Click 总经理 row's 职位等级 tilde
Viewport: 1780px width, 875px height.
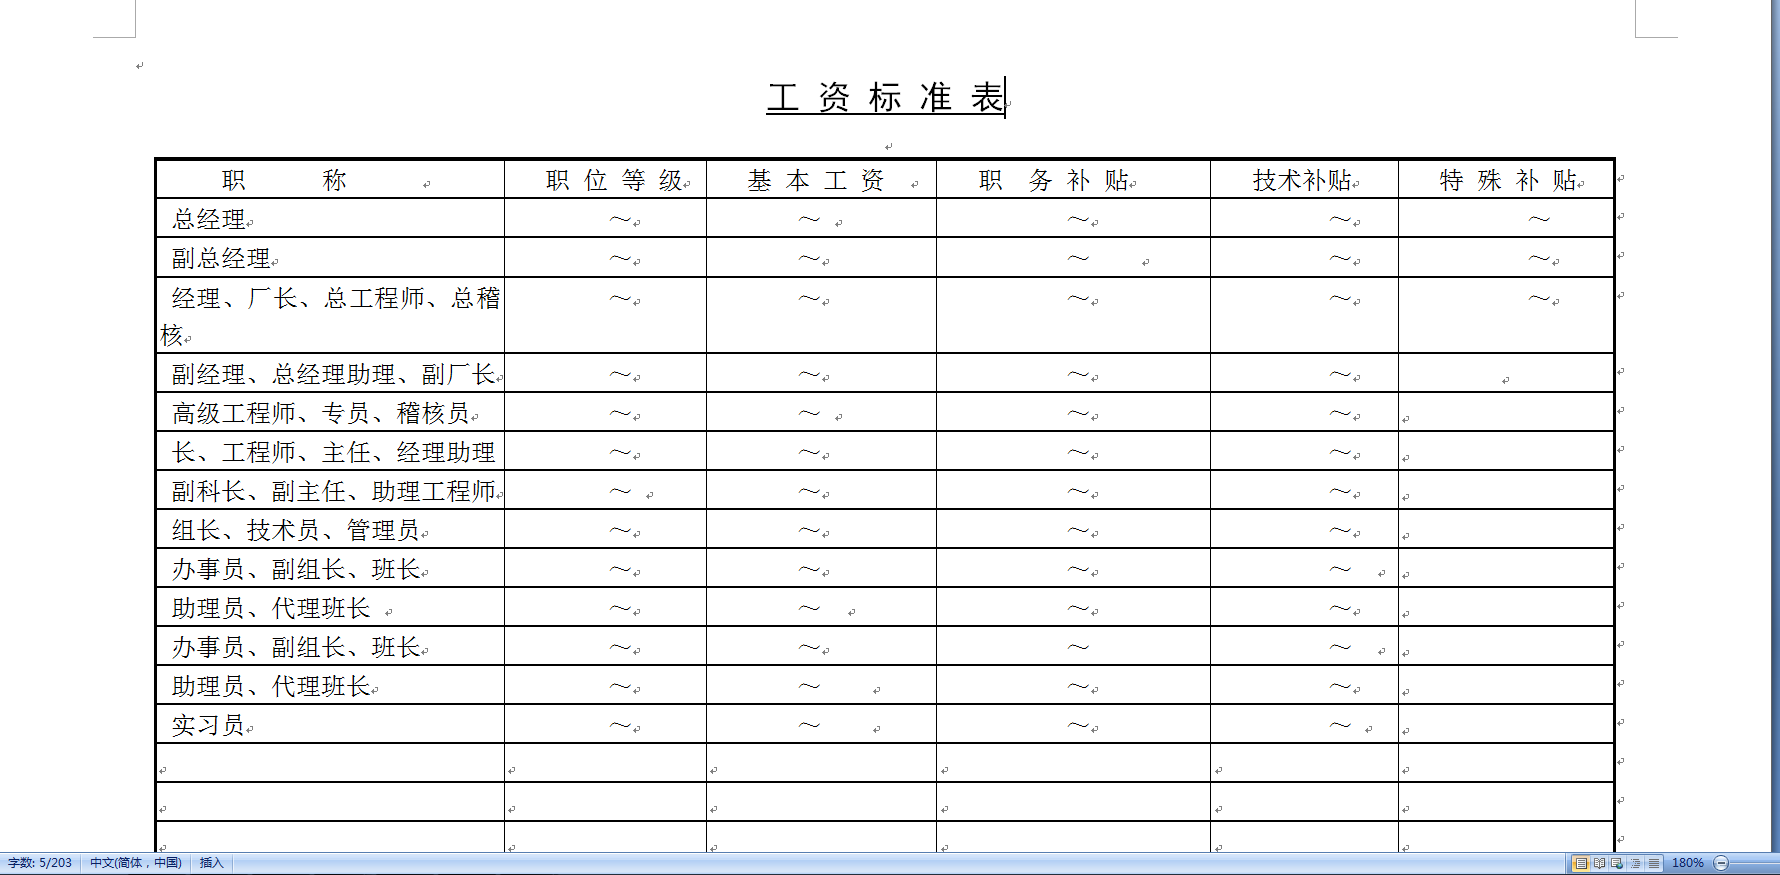click(620, 219)
